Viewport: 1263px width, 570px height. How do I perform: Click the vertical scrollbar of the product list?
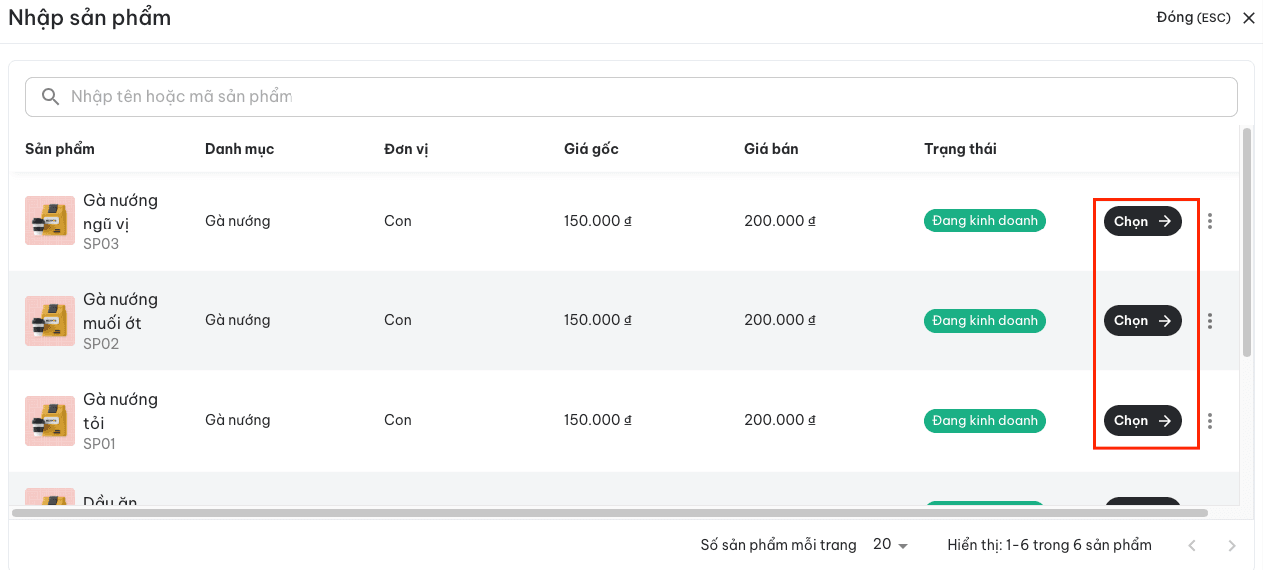[1246, 242]
